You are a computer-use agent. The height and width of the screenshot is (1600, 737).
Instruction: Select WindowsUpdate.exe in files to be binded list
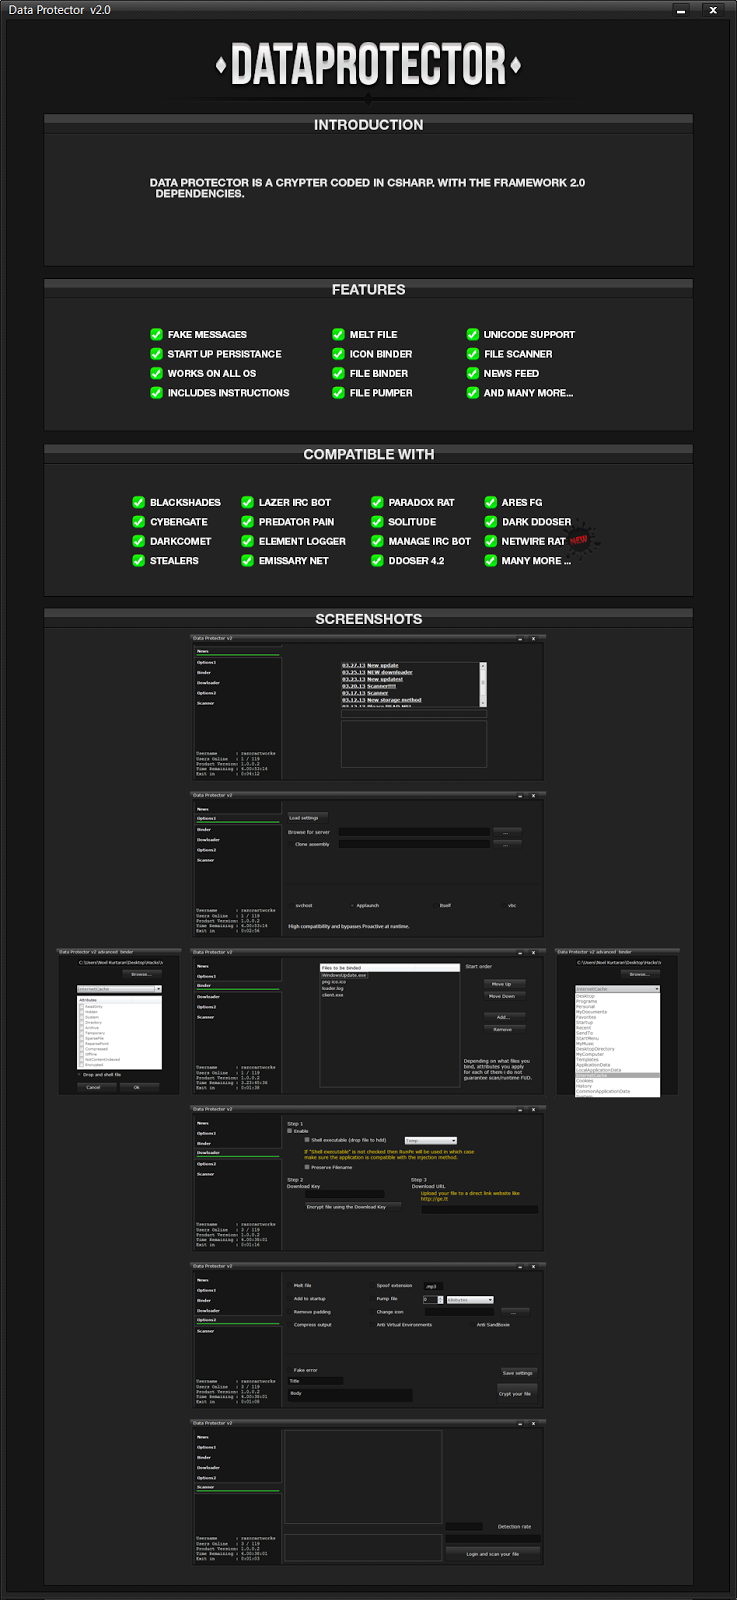point(345,975)
